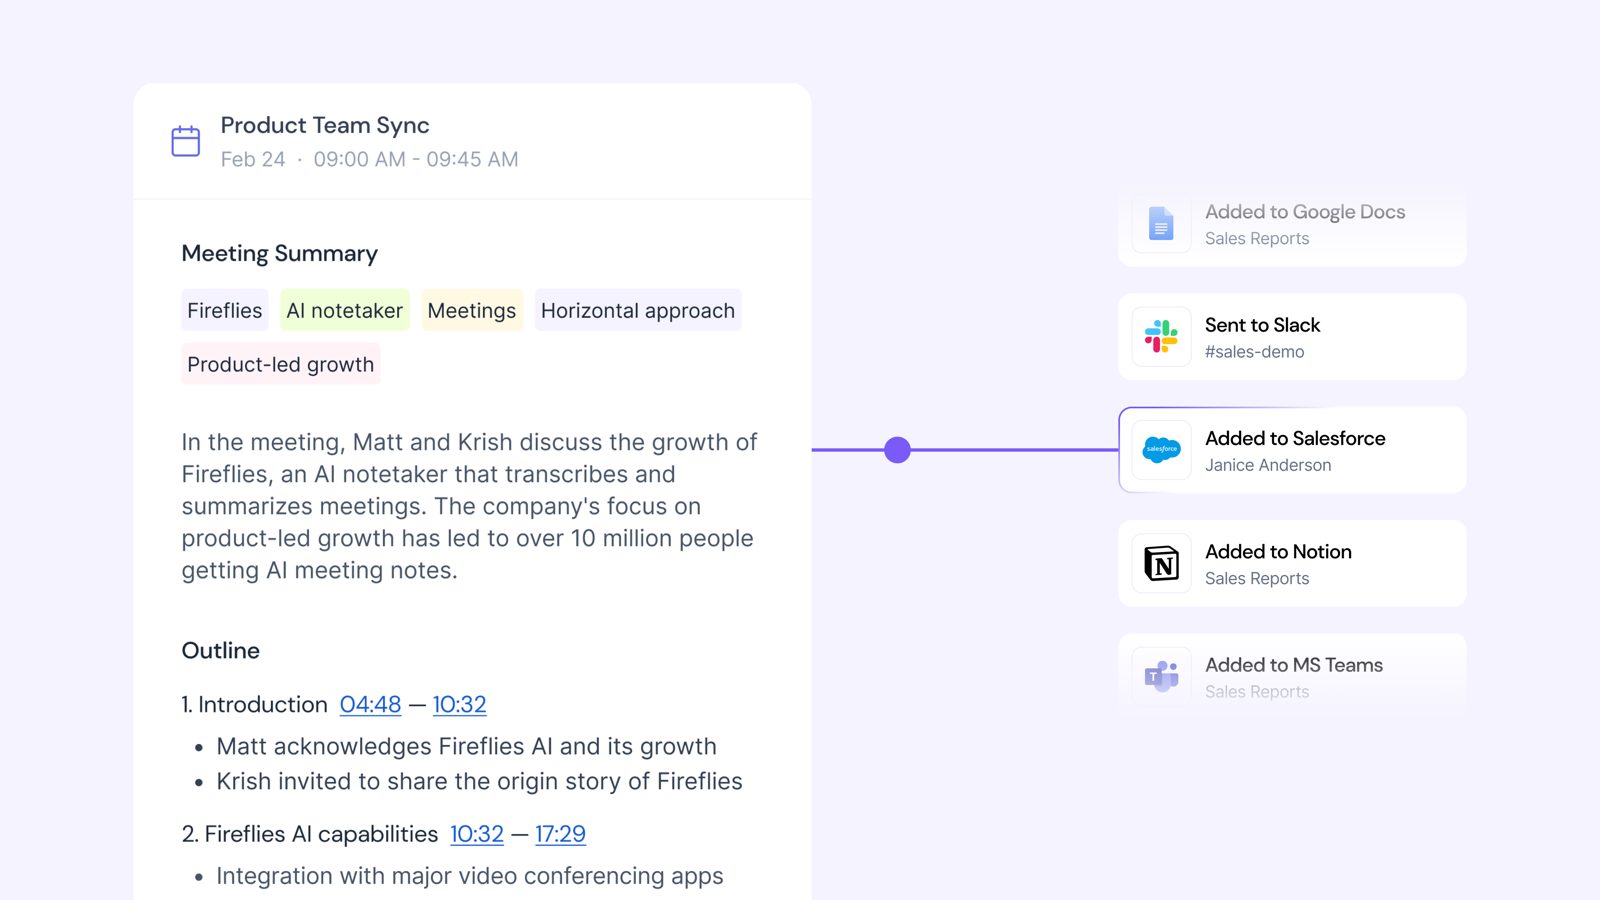
Task: Select the Meetings tag
Action: pyautogui.click(x=472, y=310)
